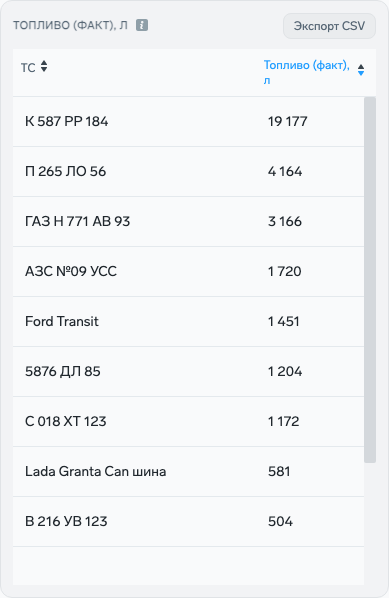Click the Топливо (факт), л column header
The image size is (389, 598).
307,72
